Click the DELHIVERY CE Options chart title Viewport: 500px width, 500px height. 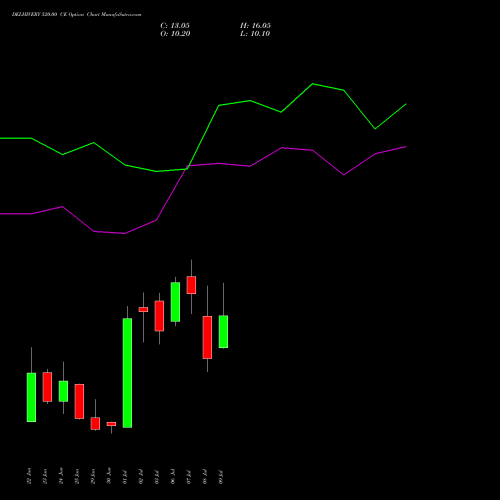[76, 15]
